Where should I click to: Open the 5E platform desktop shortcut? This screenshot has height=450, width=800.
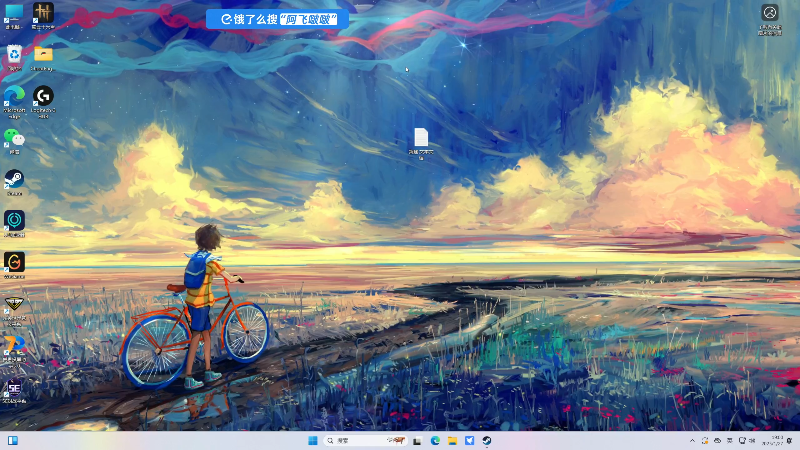(14, 392)
